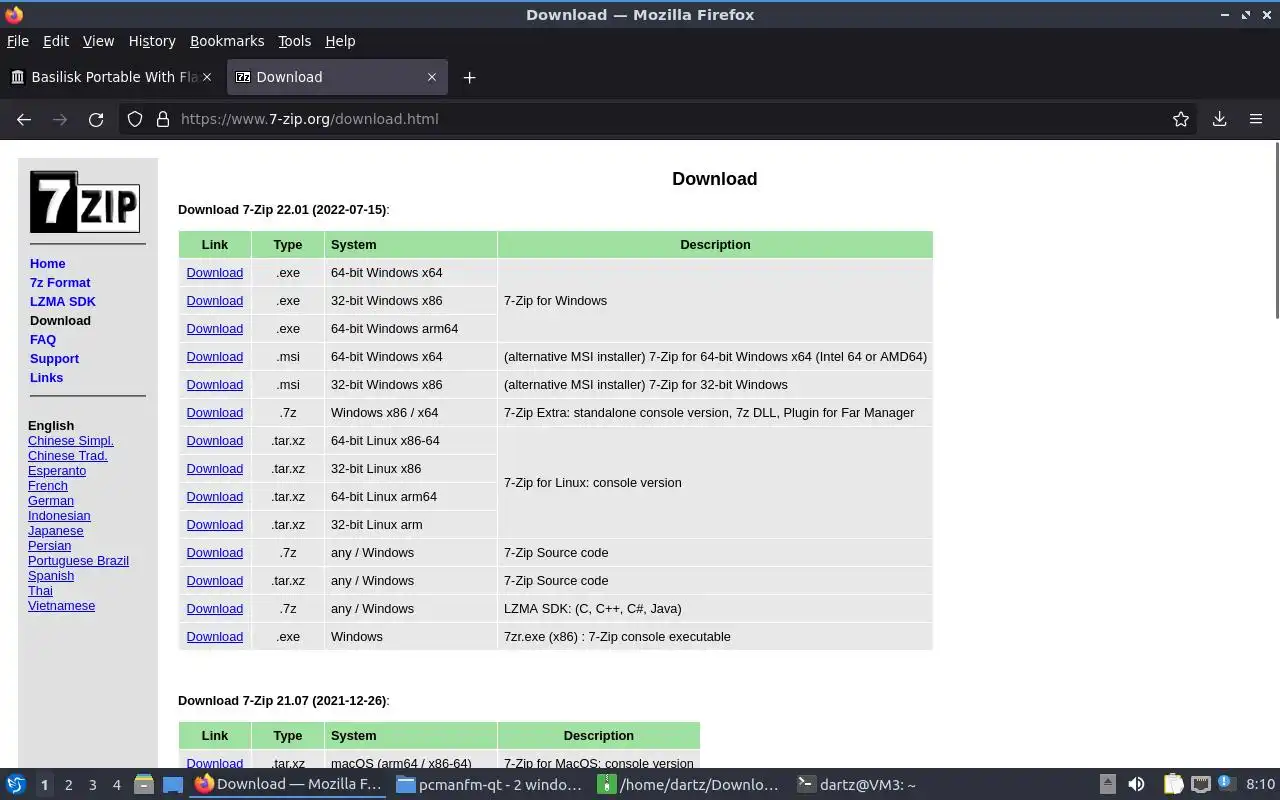1280x800 pixels.
Task: Switch to the /home/dartz/Downloads archiver taskbar entry
Action: pyautogui.click(x=688, y=785)
